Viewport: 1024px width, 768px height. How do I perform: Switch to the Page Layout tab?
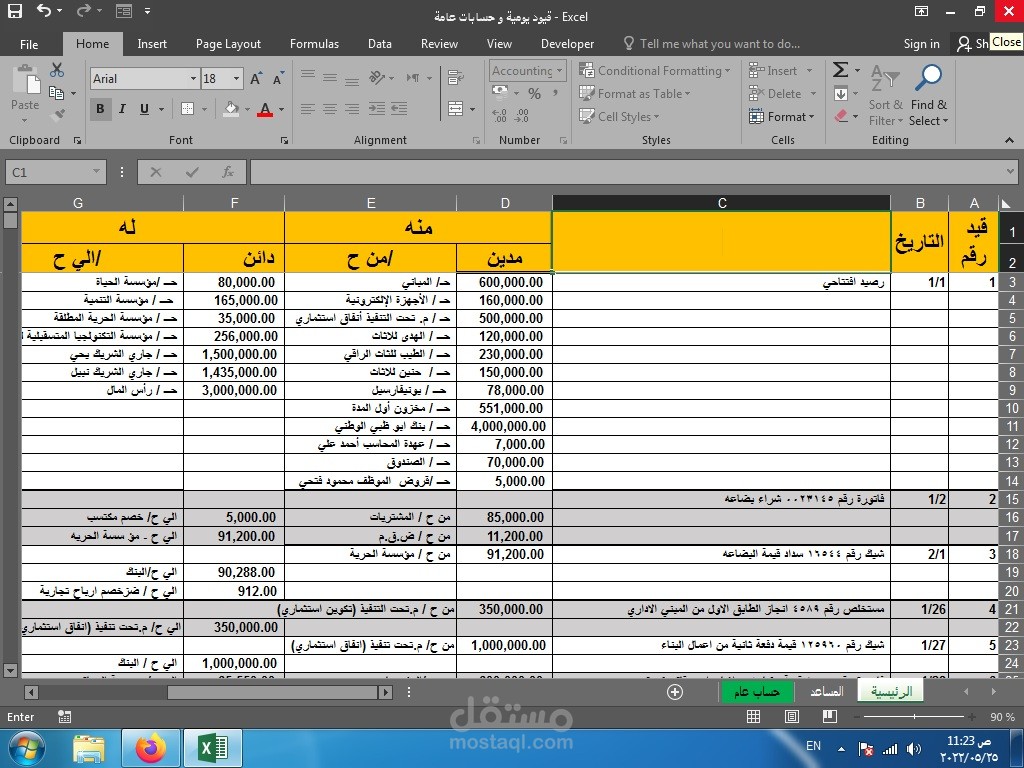(x=228, y=44)
